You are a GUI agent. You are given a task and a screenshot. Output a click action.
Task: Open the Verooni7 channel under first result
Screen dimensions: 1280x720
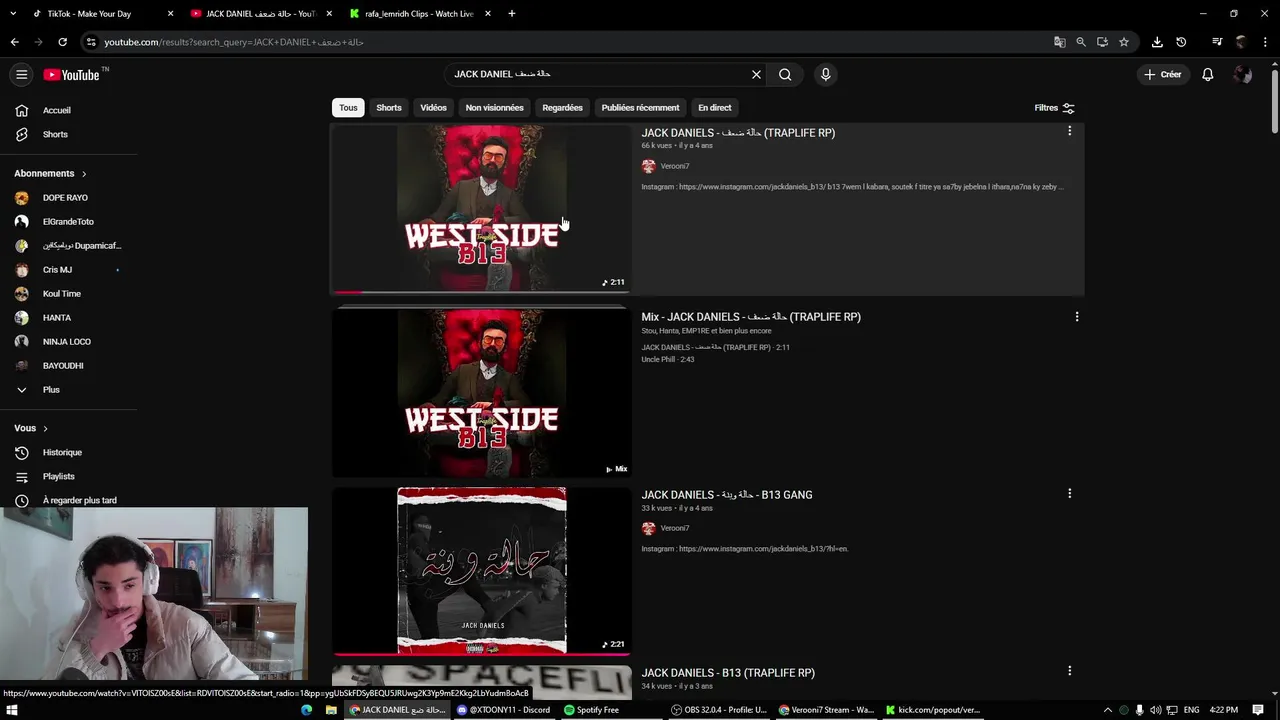(675, 166)
